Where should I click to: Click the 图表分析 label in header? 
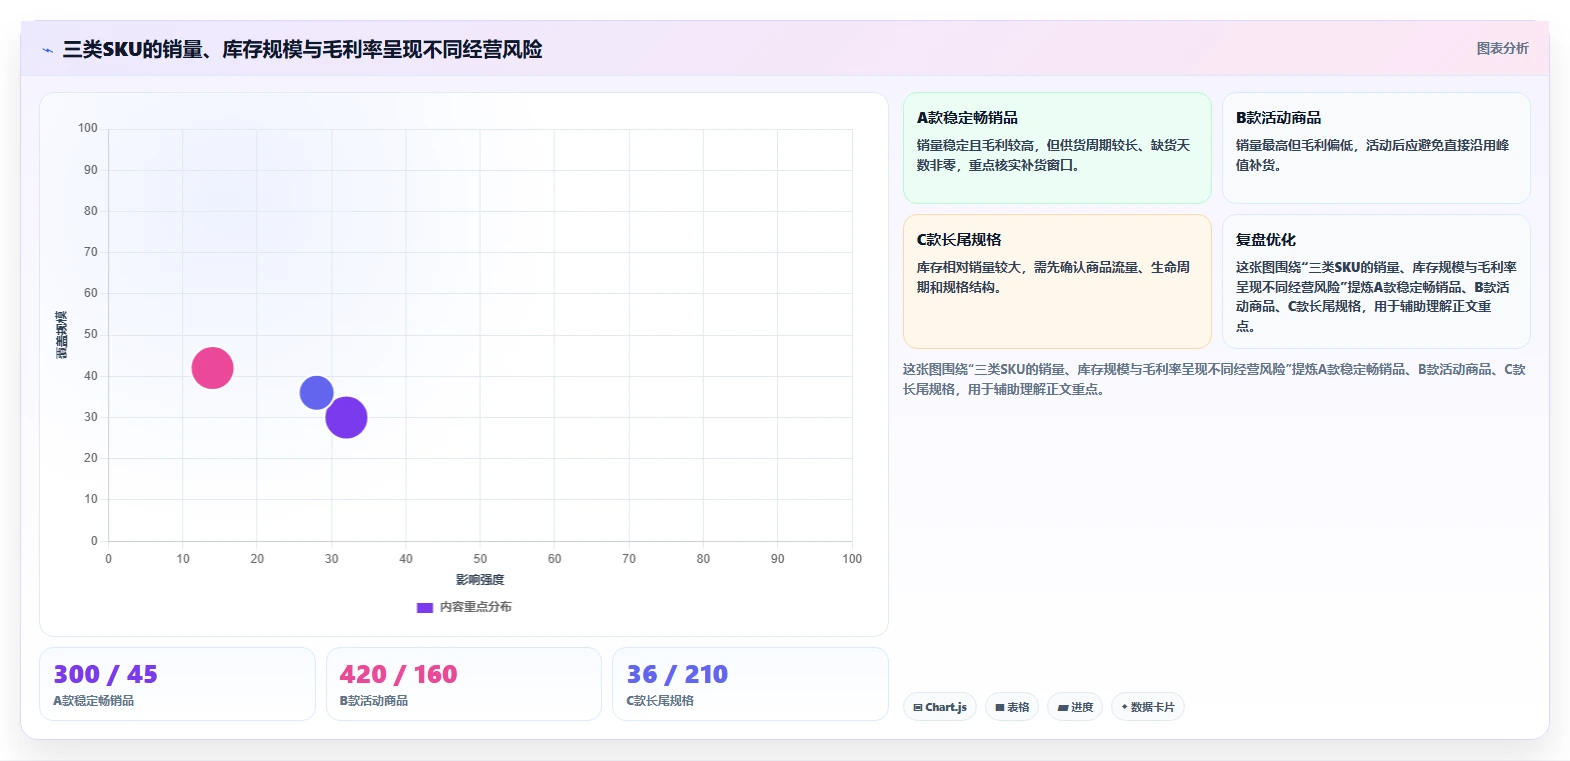tap(1502, 48)
